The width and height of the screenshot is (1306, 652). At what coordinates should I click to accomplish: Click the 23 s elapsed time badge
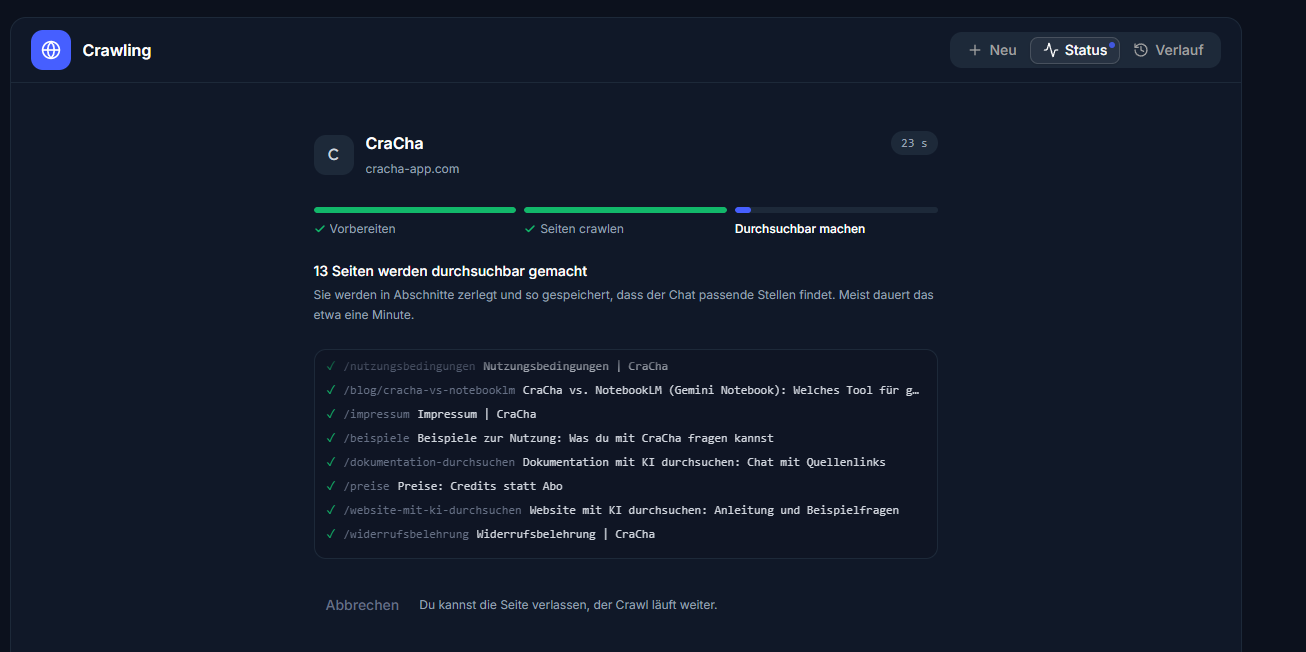click(x=914, y=143)
